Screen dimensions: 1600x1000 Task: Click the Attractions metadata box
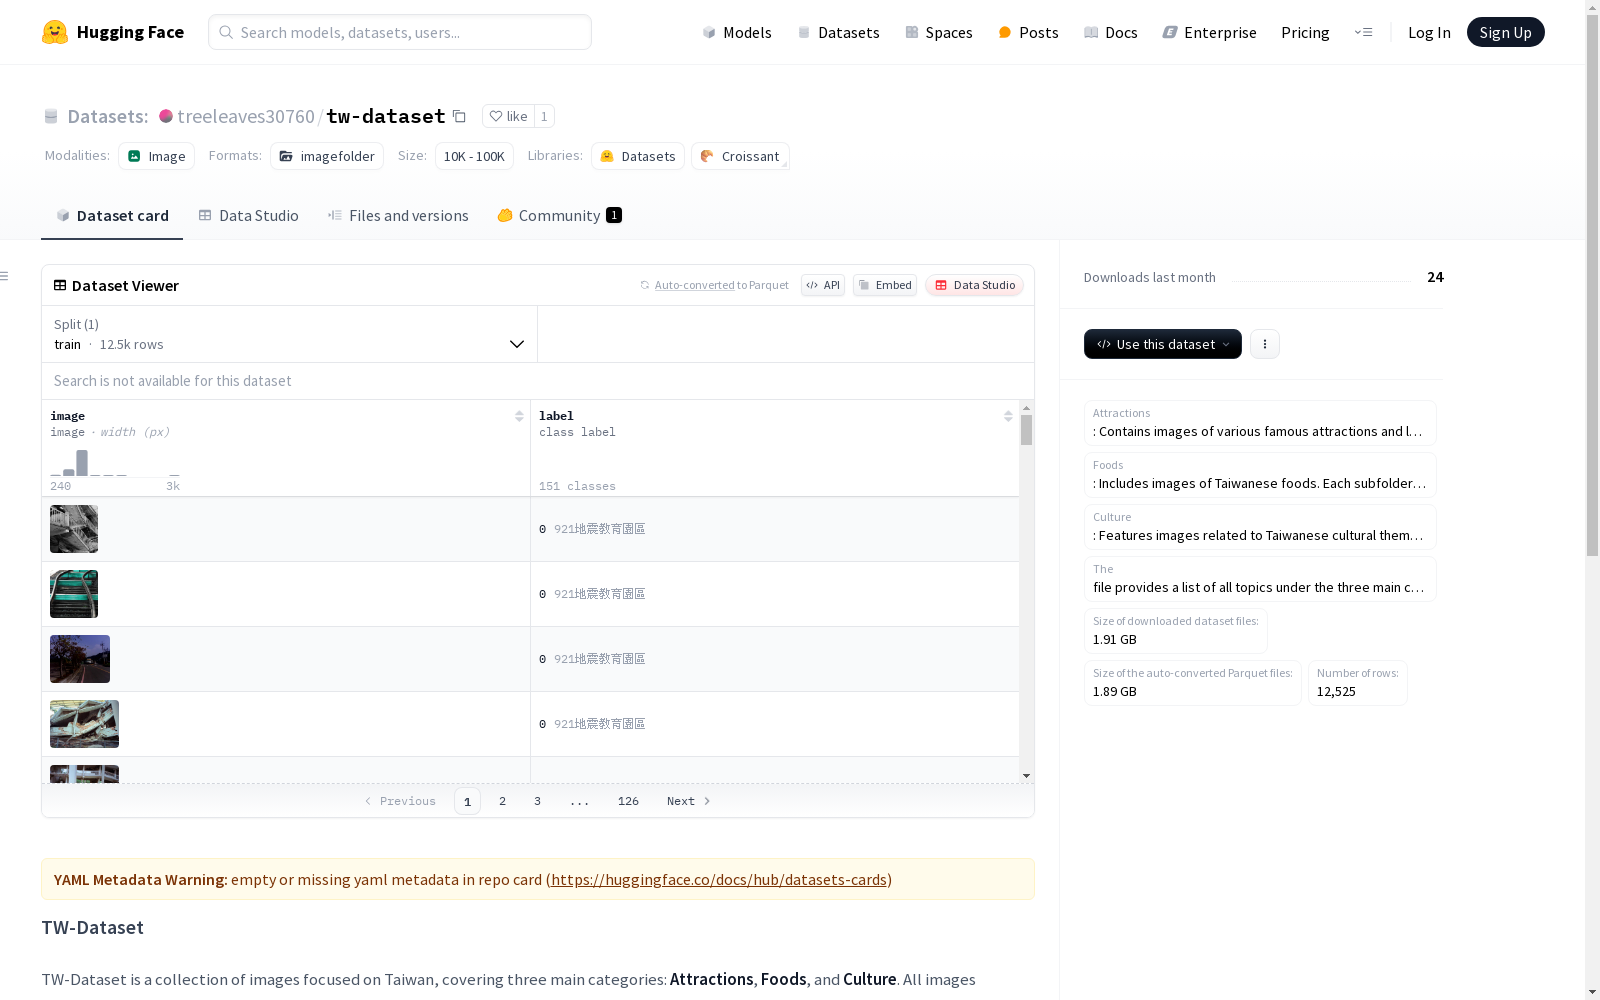1260,423
